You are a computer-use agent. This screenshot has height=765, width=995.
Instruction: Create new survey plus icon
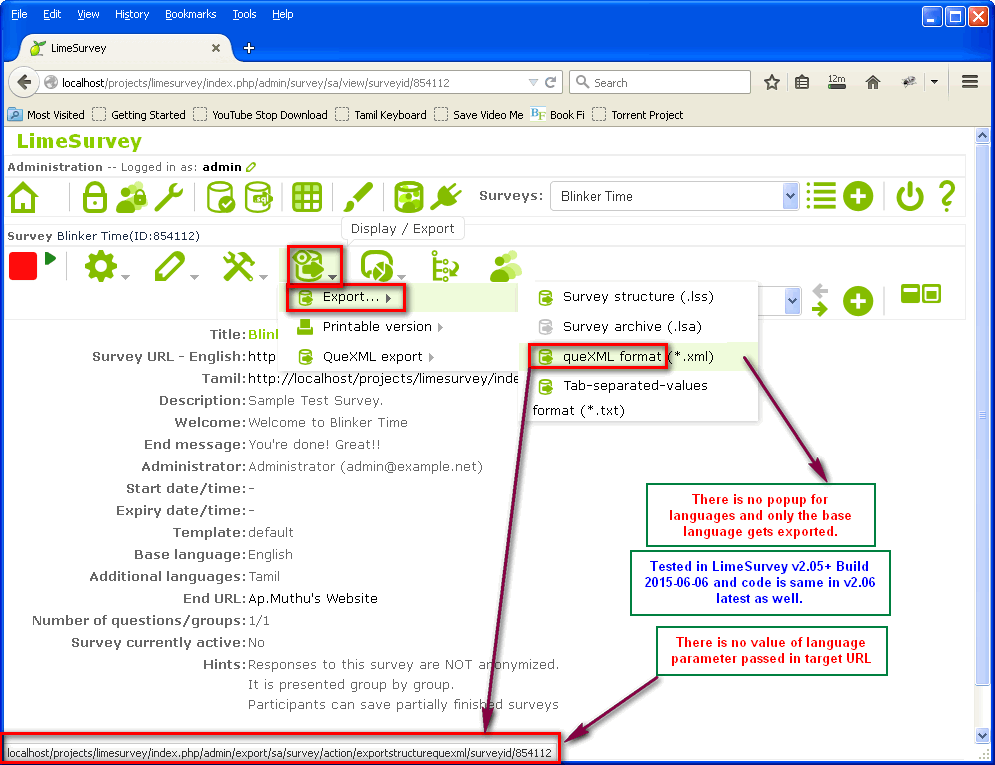coord(858,196)
